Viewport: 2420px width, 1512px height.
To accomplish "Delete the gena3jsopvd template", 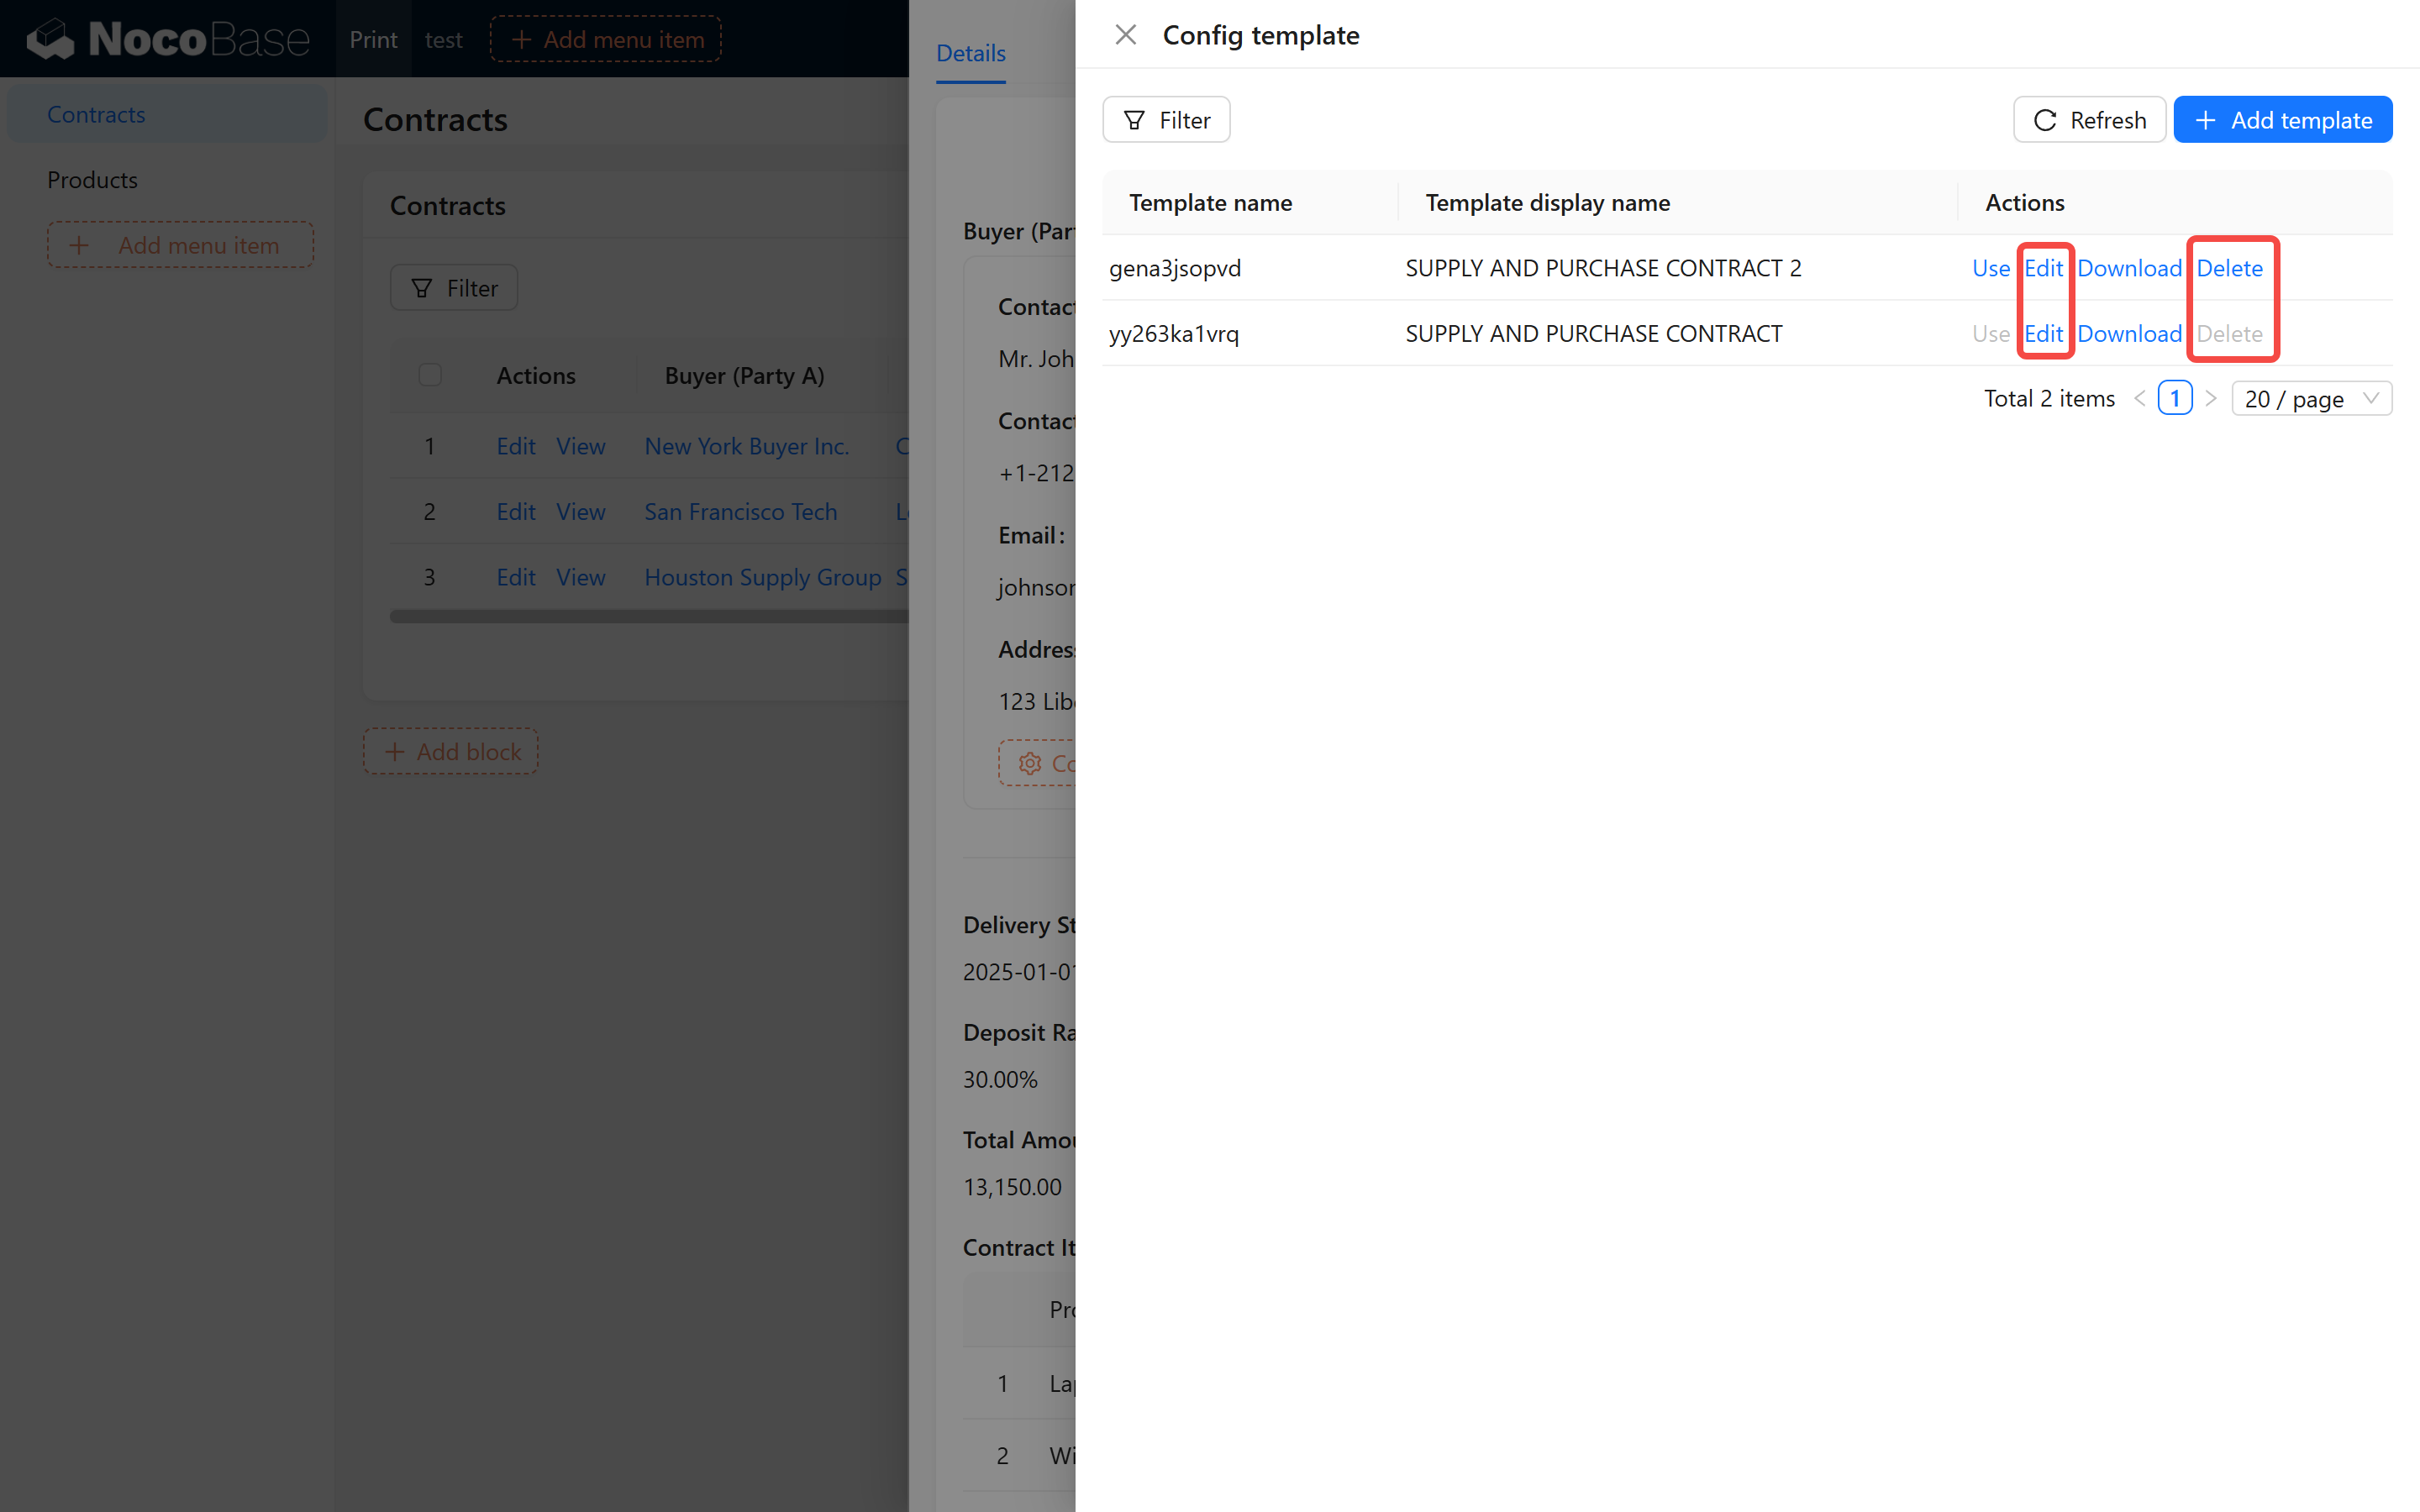I will (2229, 268).
